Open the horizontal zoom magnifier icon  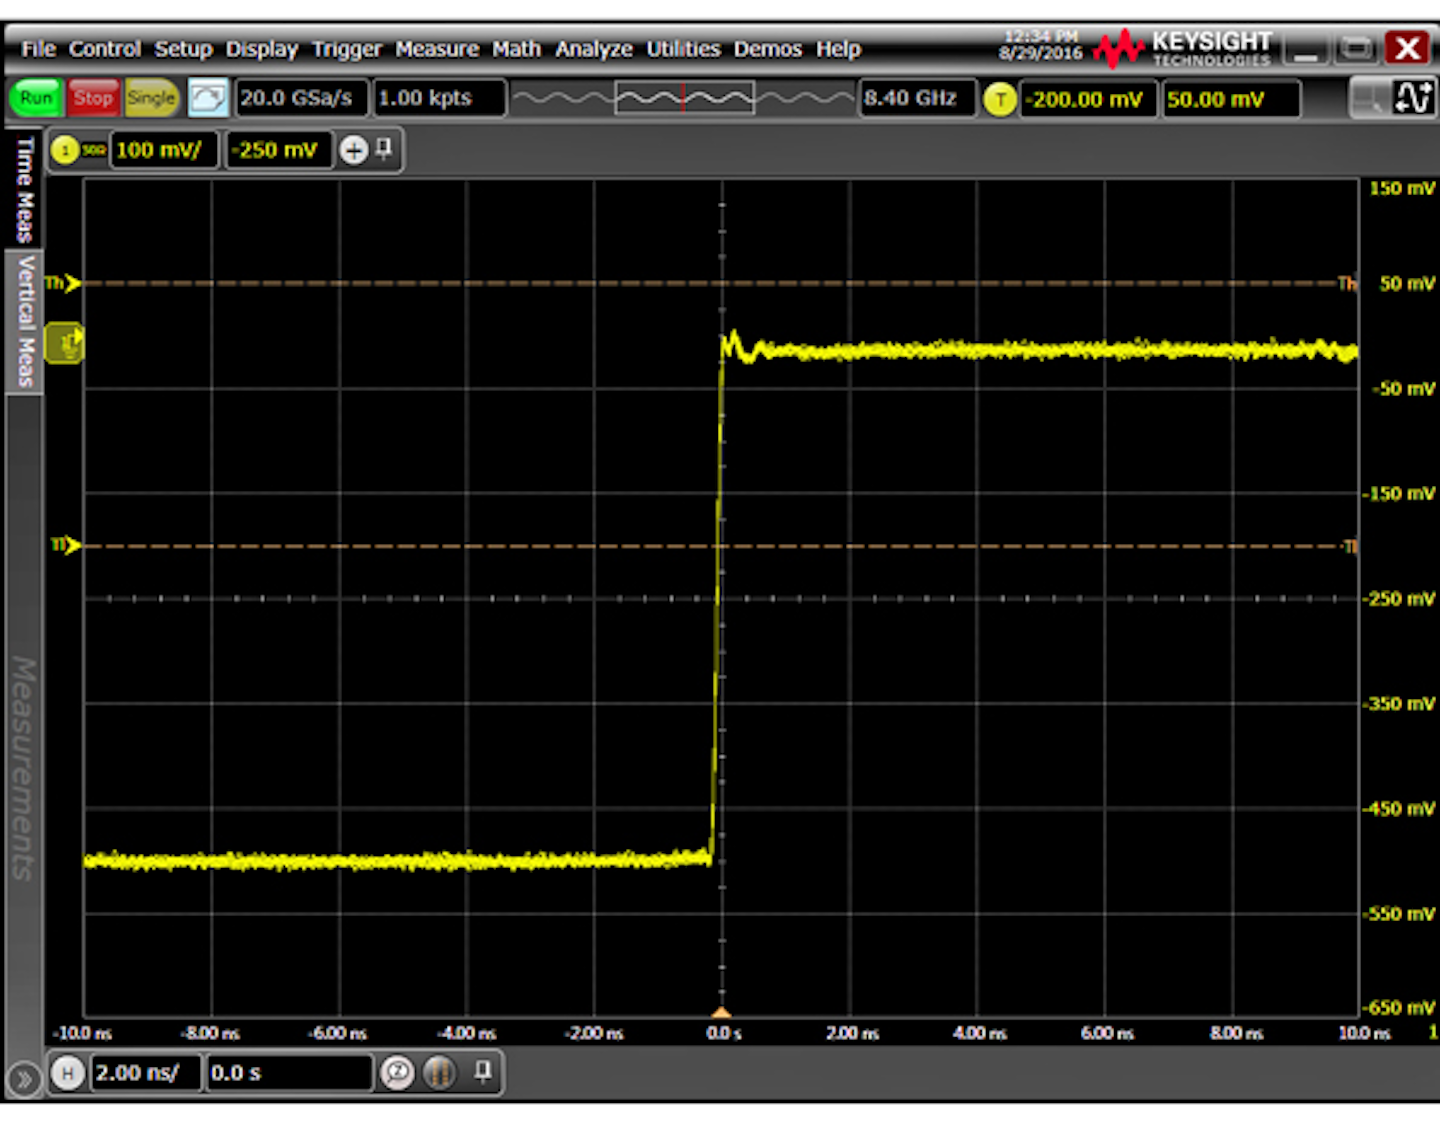coord(397,1073)
